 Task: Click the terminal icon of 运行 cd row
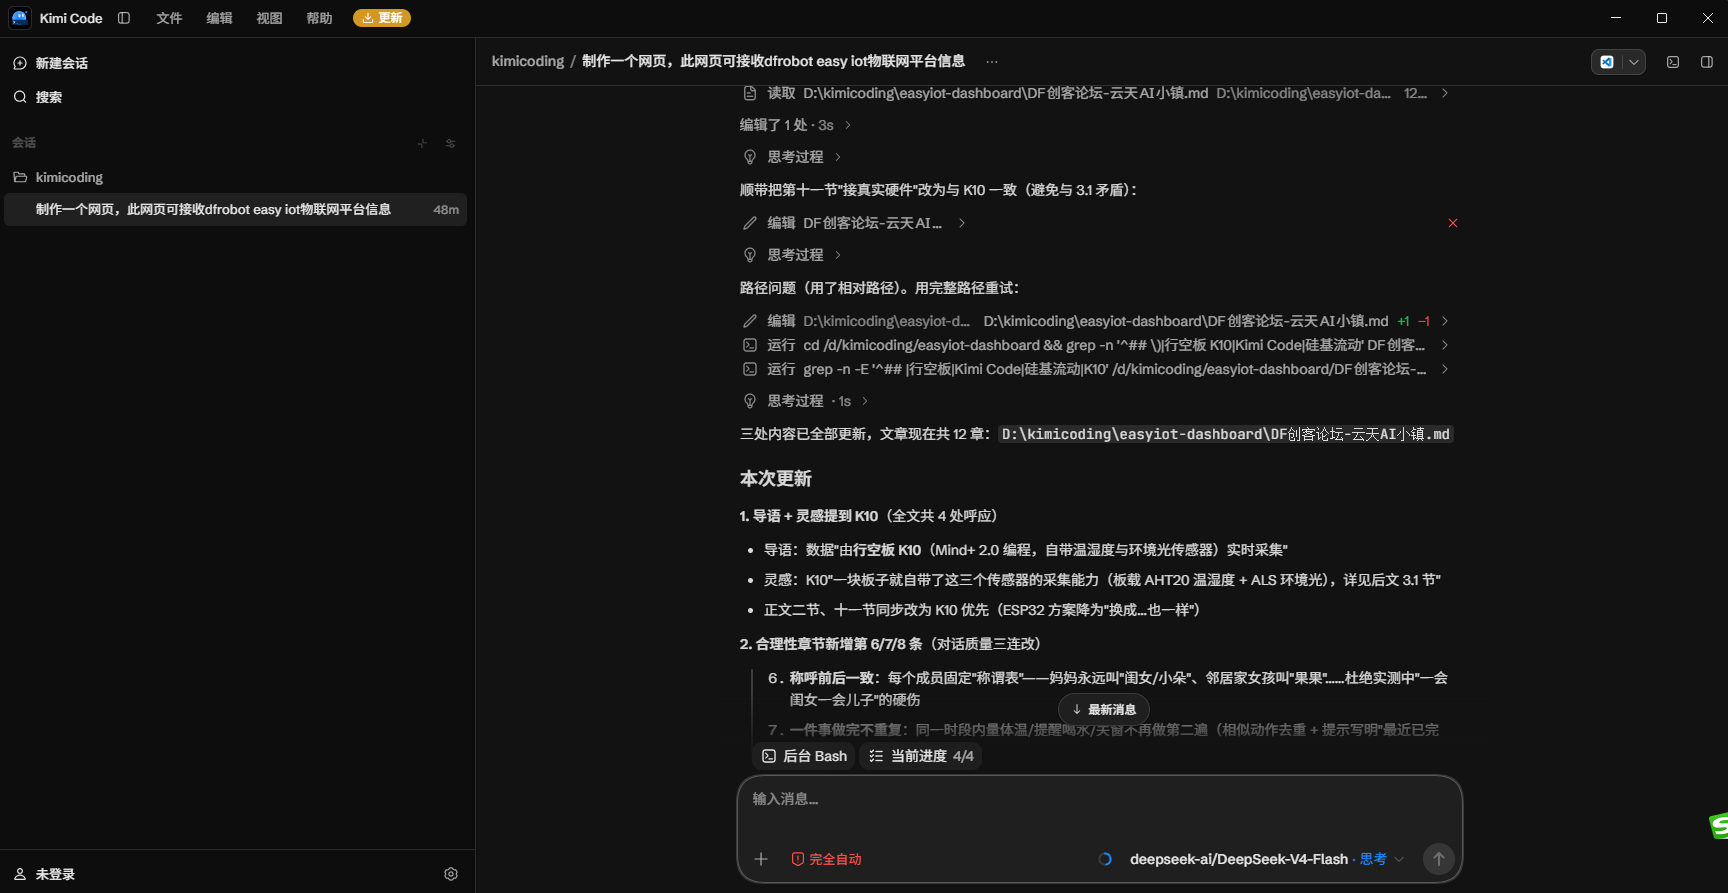(x=750, y=345)
